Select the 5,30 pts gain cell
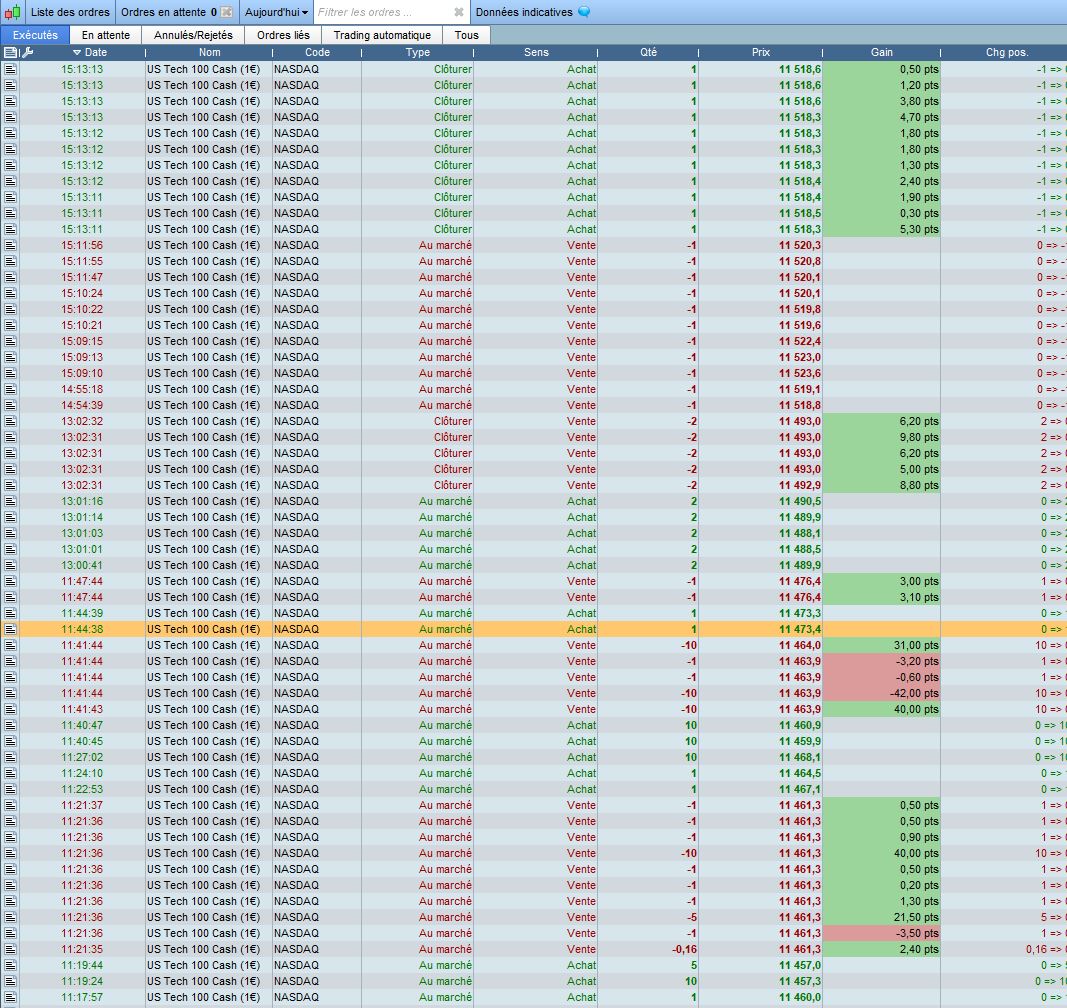1067x1008 pixels. (x=882, y=229)
